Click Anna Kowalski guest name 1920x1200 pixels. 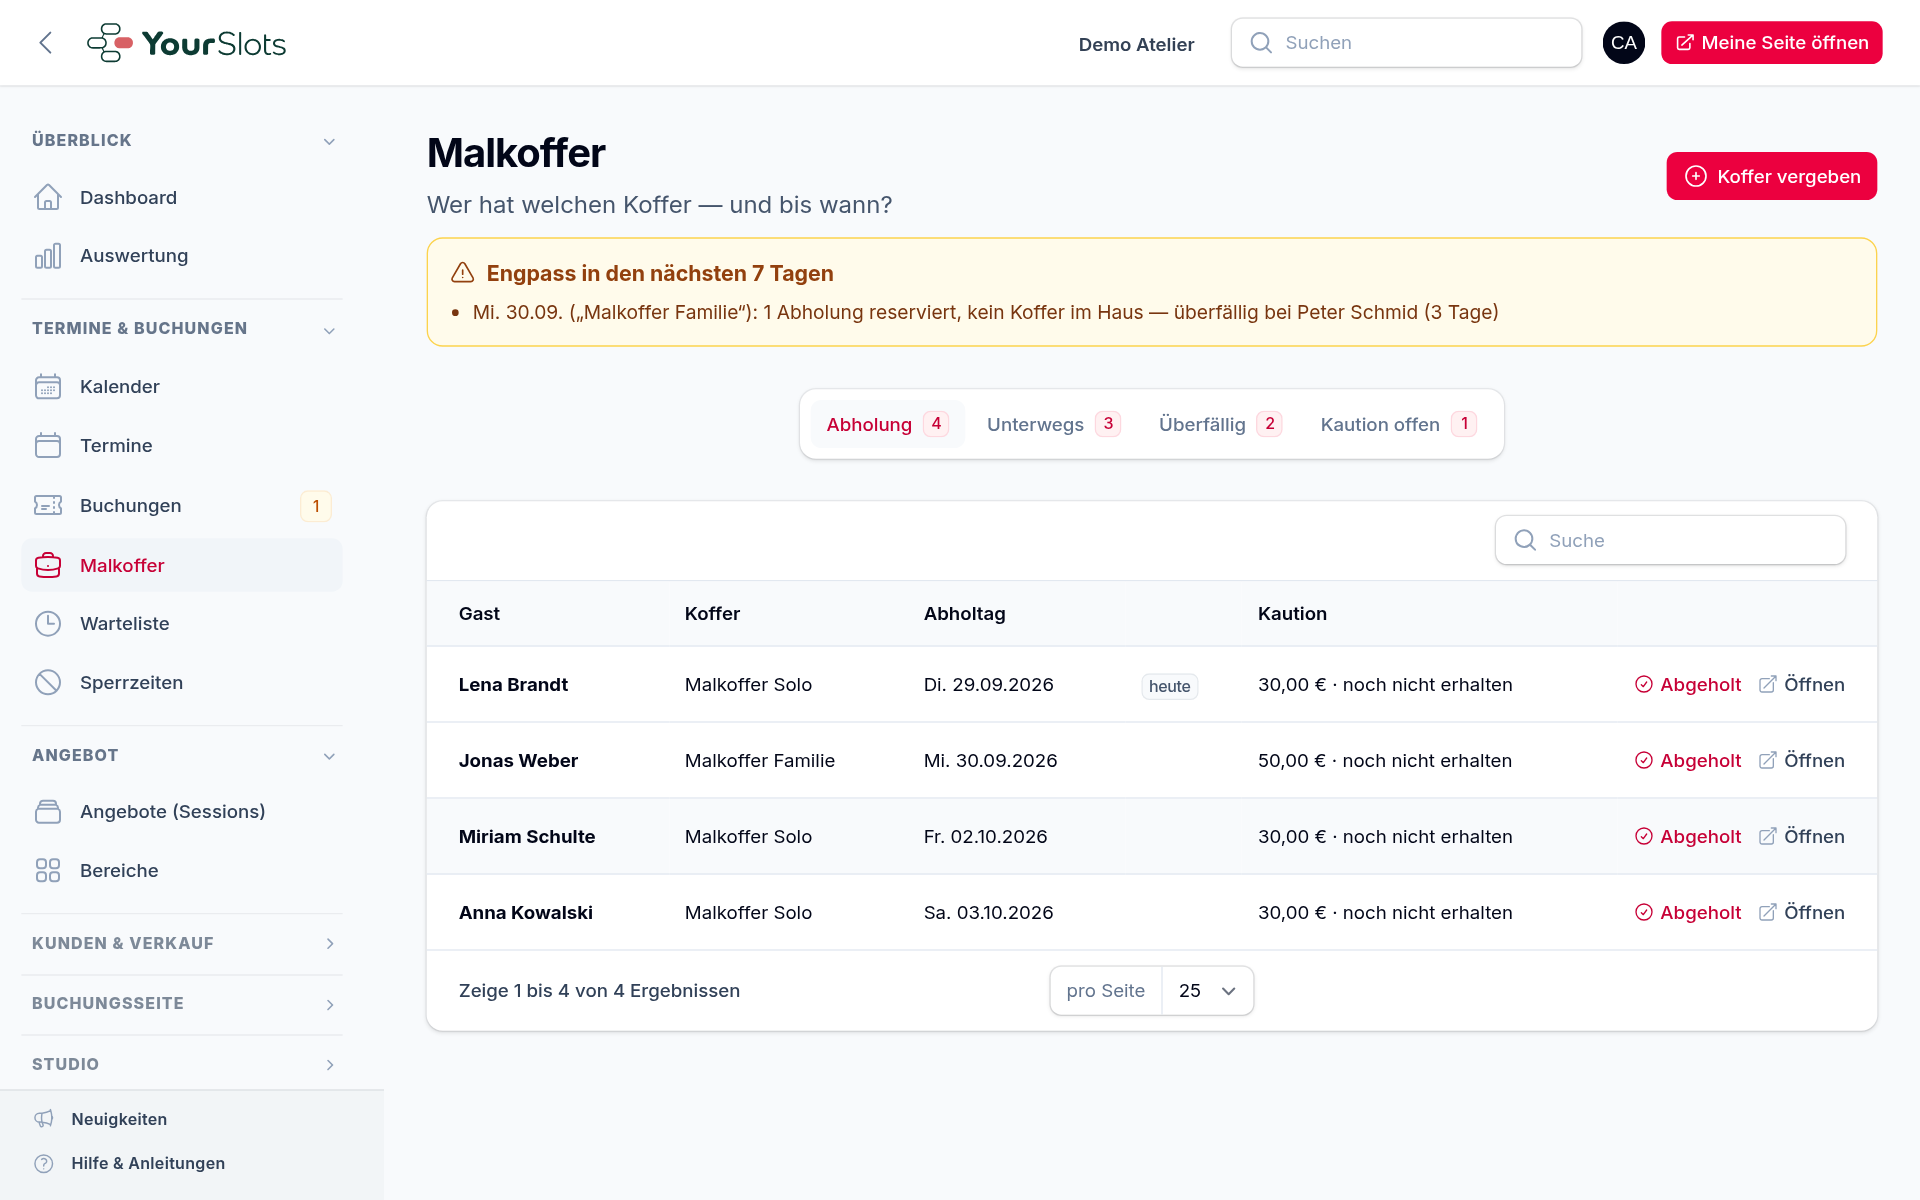(x=526, y=913)
